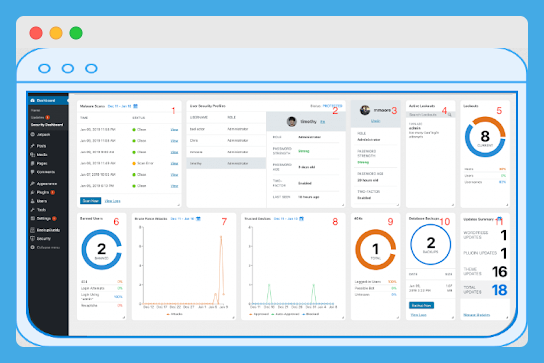Click the Backup Now button
The image size is (544, 363).
[422, 305]
